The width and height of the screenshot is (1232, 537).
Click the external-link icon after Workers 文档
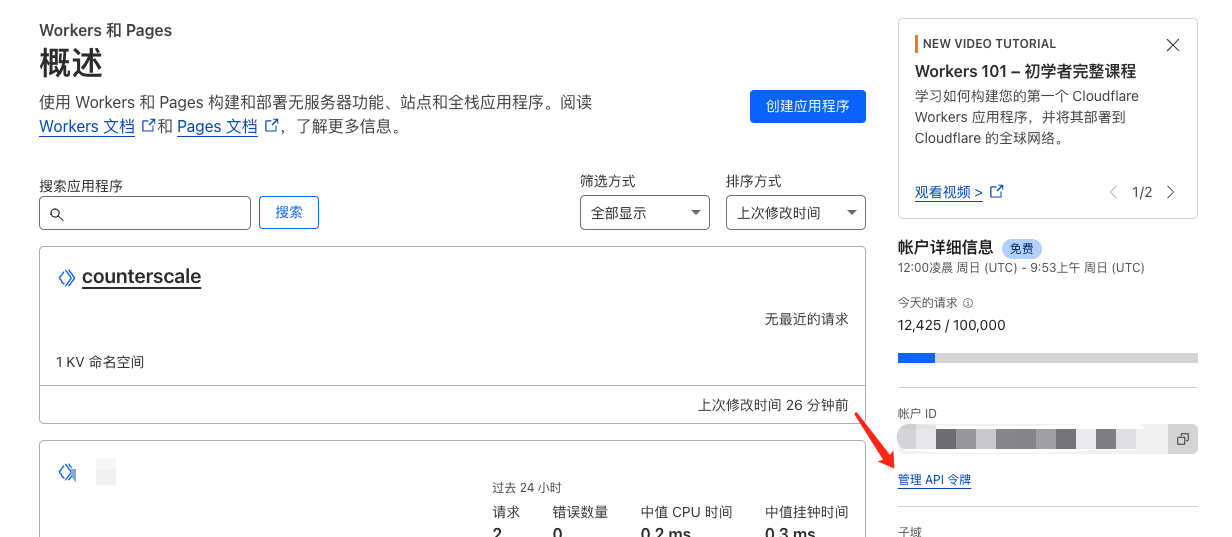(x=149, y=126)
